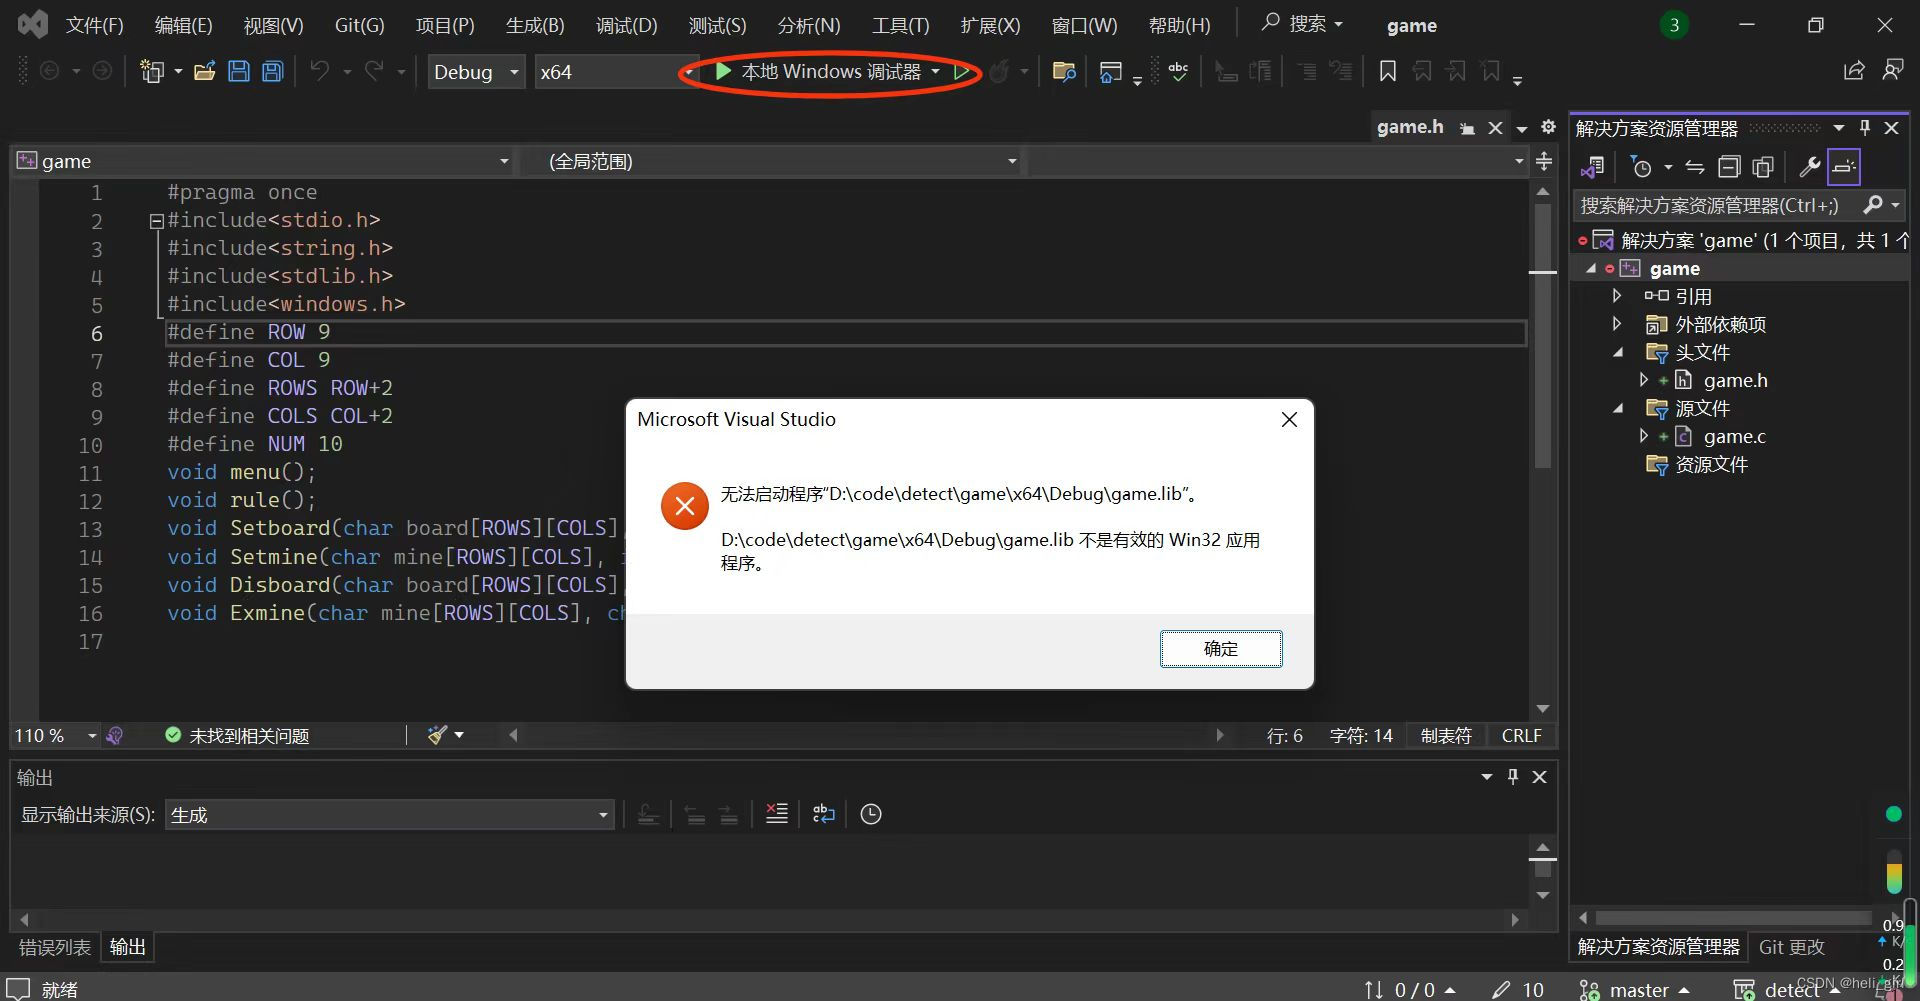Click 本地 Windows 调试器 start button
The image size is (1920, 1001).
click(820, 71)
